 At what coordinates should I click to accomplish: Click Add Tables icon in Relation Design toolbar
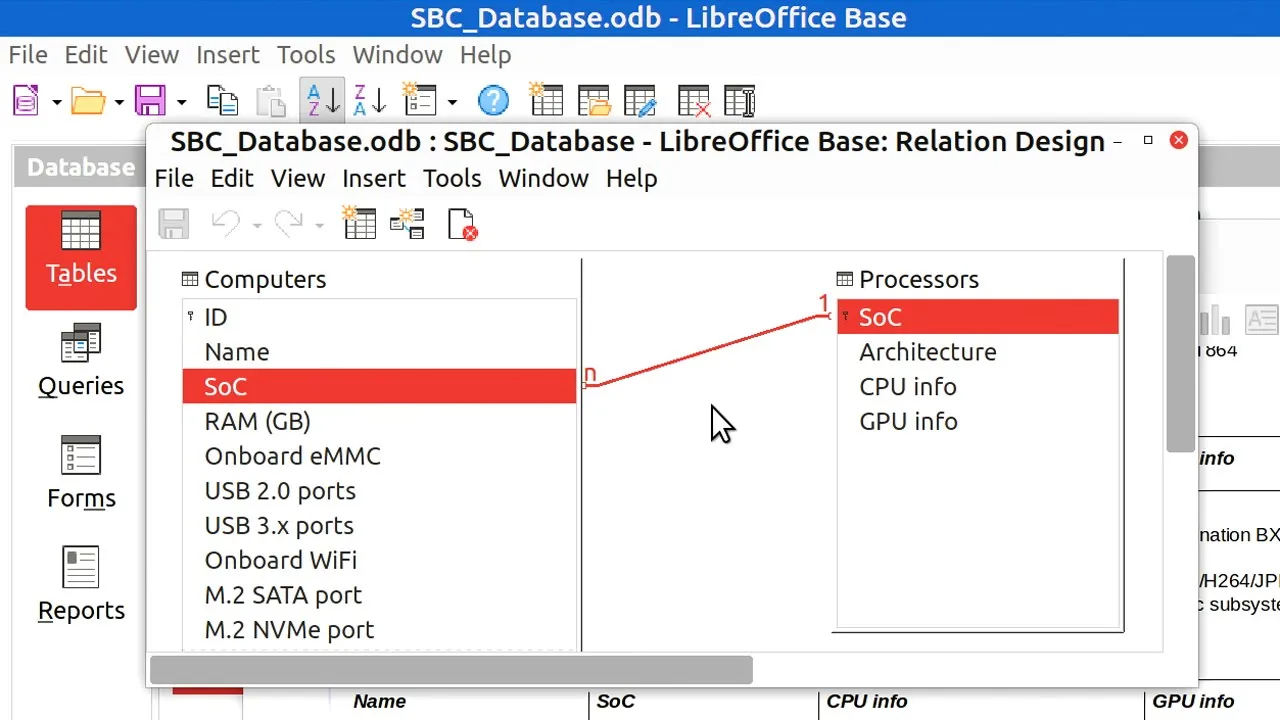pyautogui.click(x=359, y=224)
